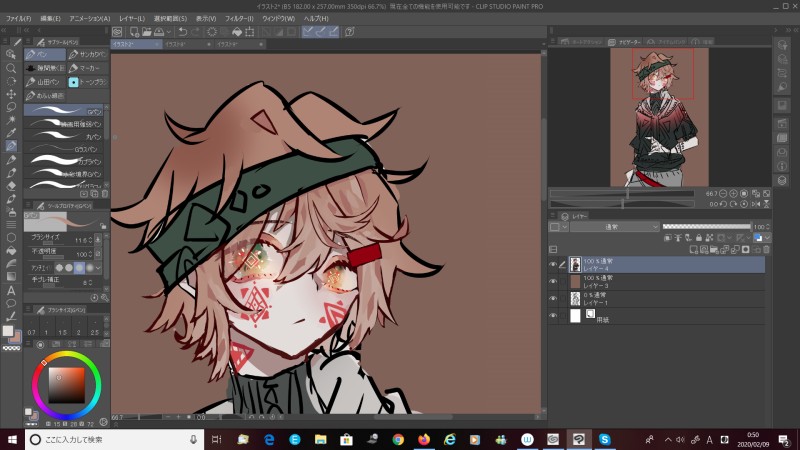The height and width of the screenshot is (450, 800).
Task: Select the Eyedropper tool
Action: (11, 133)
